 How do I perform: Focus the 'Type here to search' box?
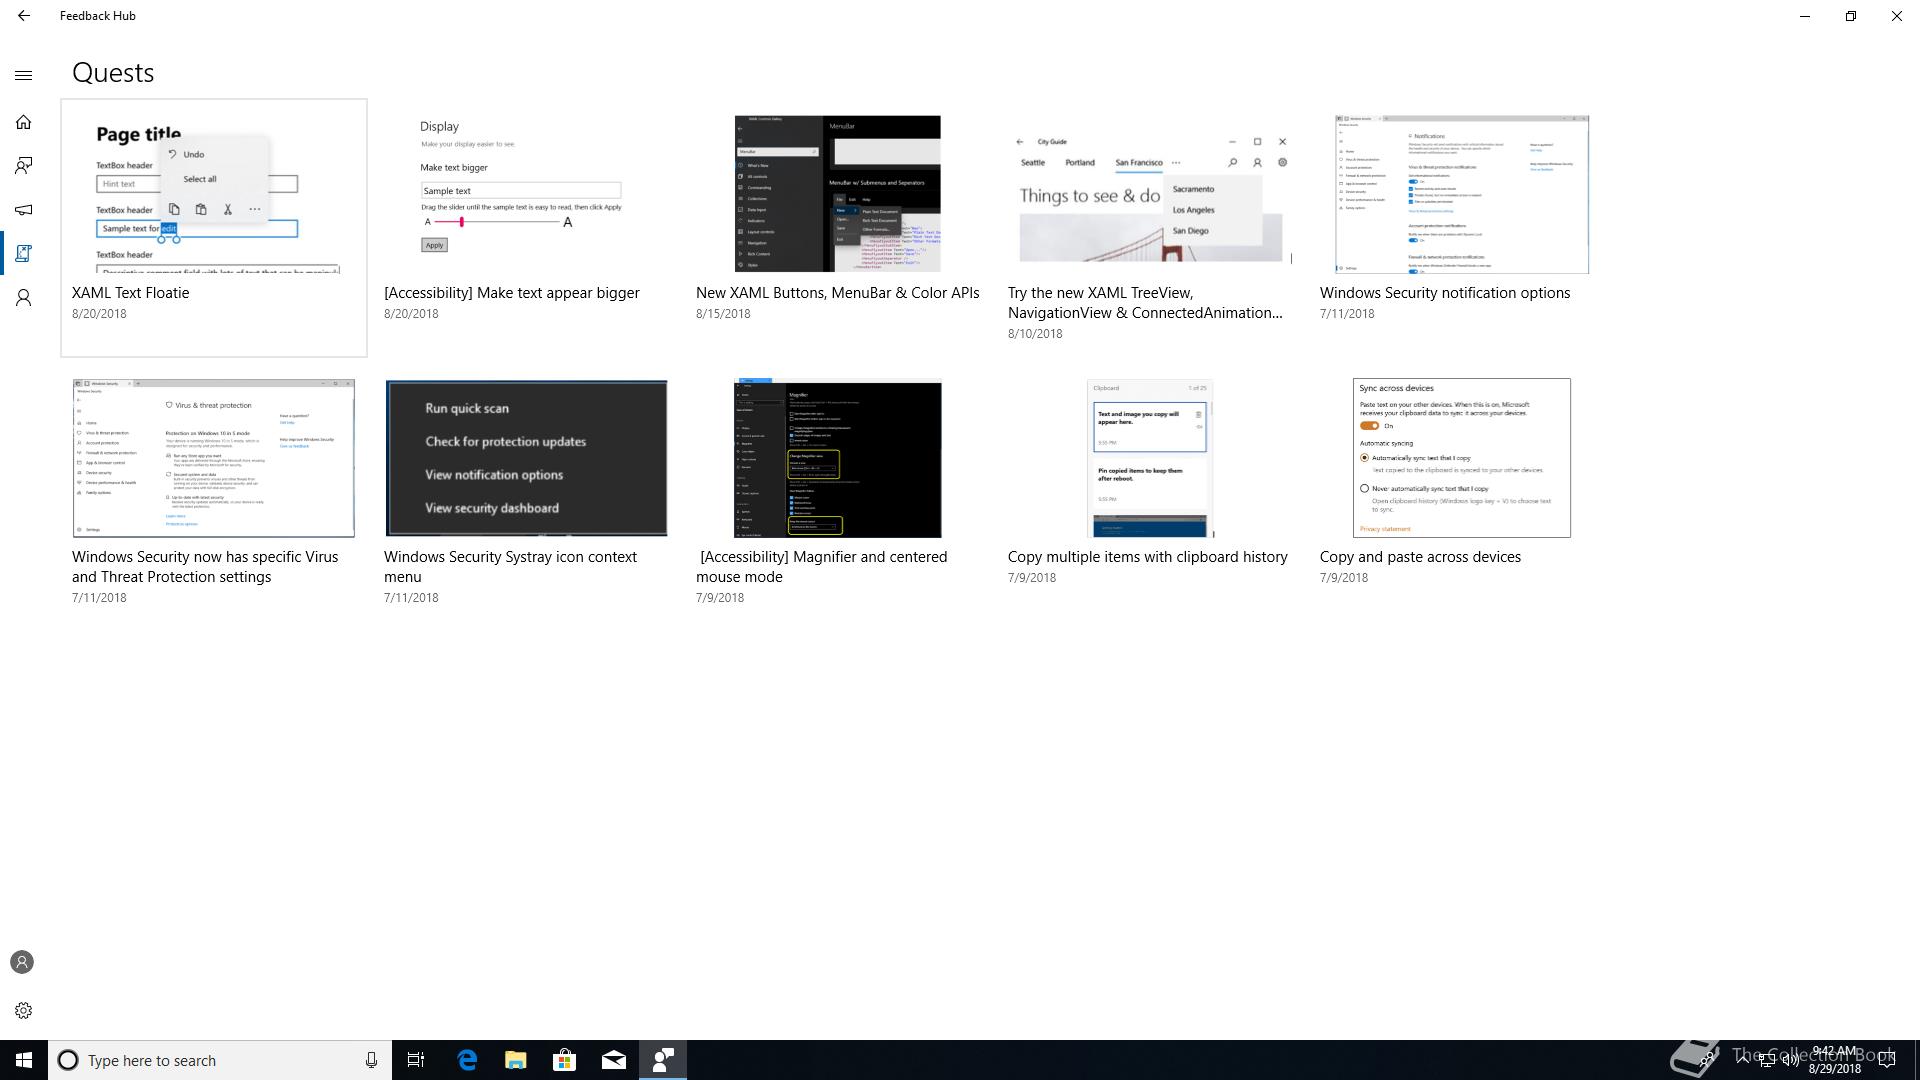(220, 1060)
